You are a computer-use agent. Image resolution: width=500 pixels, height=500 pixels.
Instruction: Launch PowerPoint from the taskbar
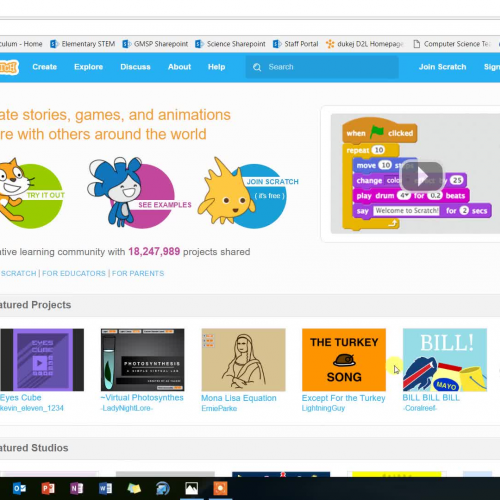[x=48, y=489]
